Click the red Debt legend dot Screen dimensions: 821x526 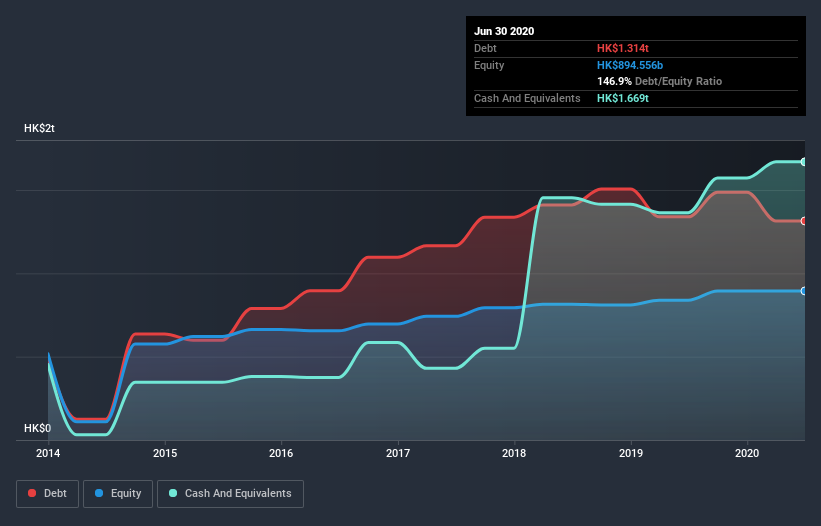click(x=32, y=493)
